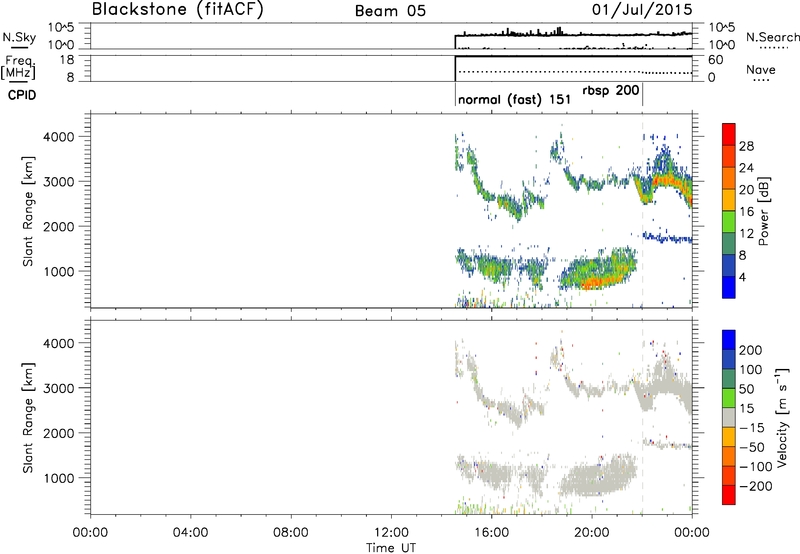The width and height of the screenshot is (800, 554).
Task: Click the "N.Search" legend label
Action: click(772, 37)
